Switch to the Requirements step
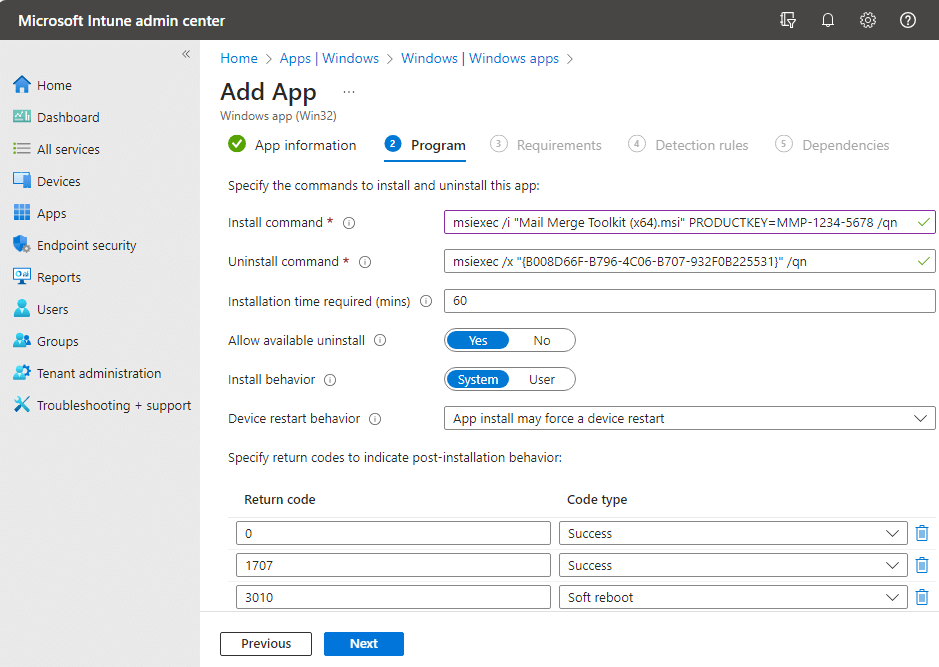 546,145
